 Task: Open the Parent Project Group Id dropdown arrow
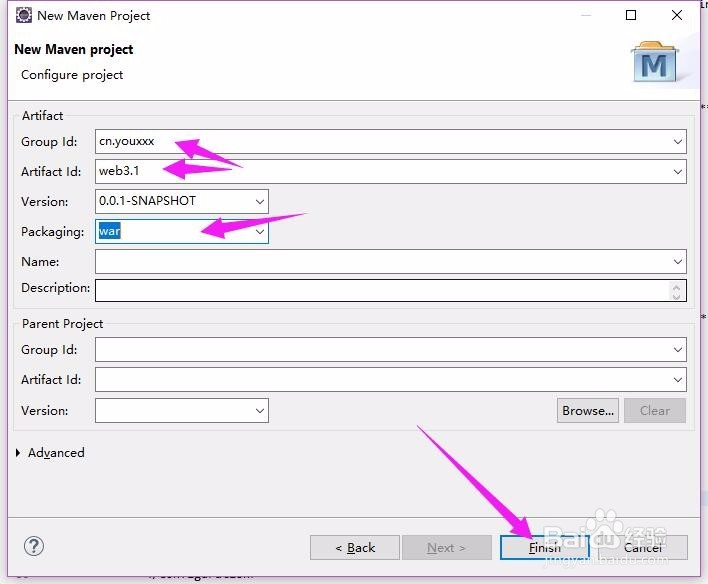click(677, 350)
